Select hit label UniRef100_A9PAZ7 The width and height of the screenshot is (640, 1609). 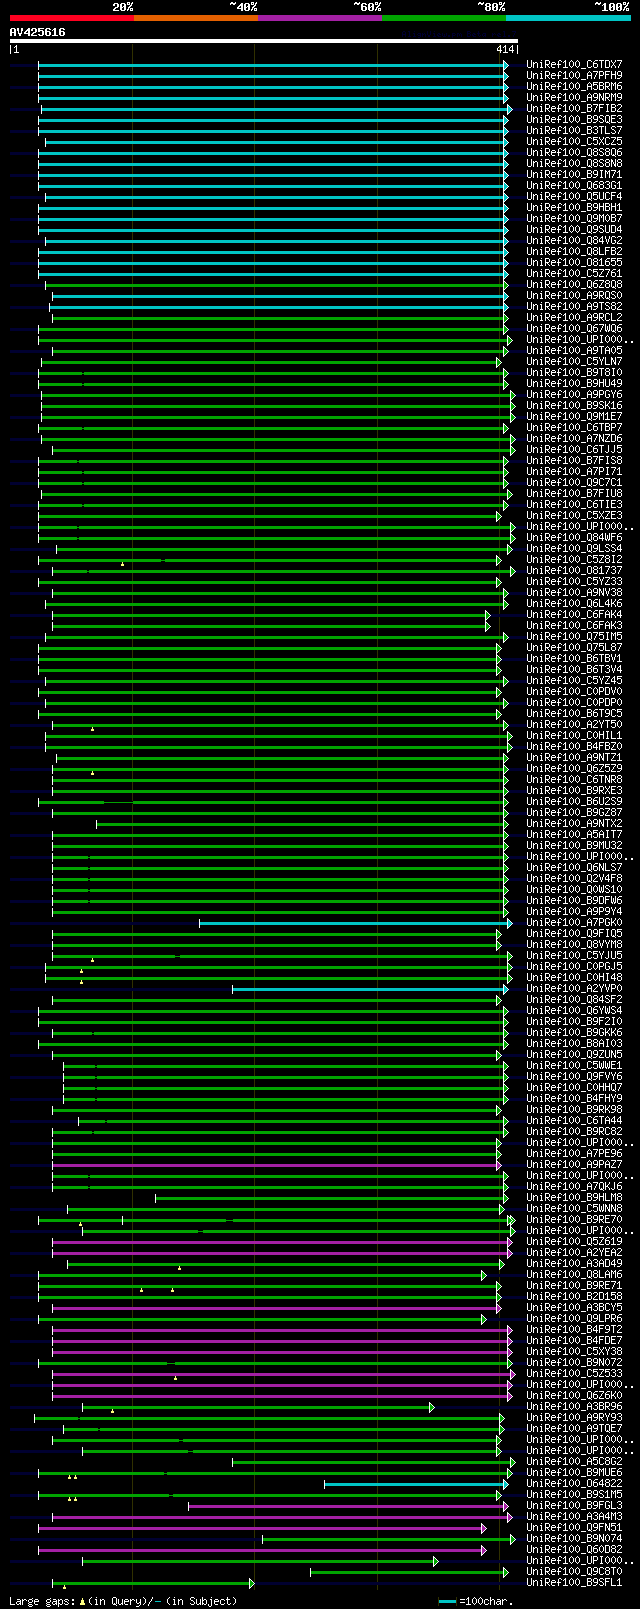[x=574, y=1164]
